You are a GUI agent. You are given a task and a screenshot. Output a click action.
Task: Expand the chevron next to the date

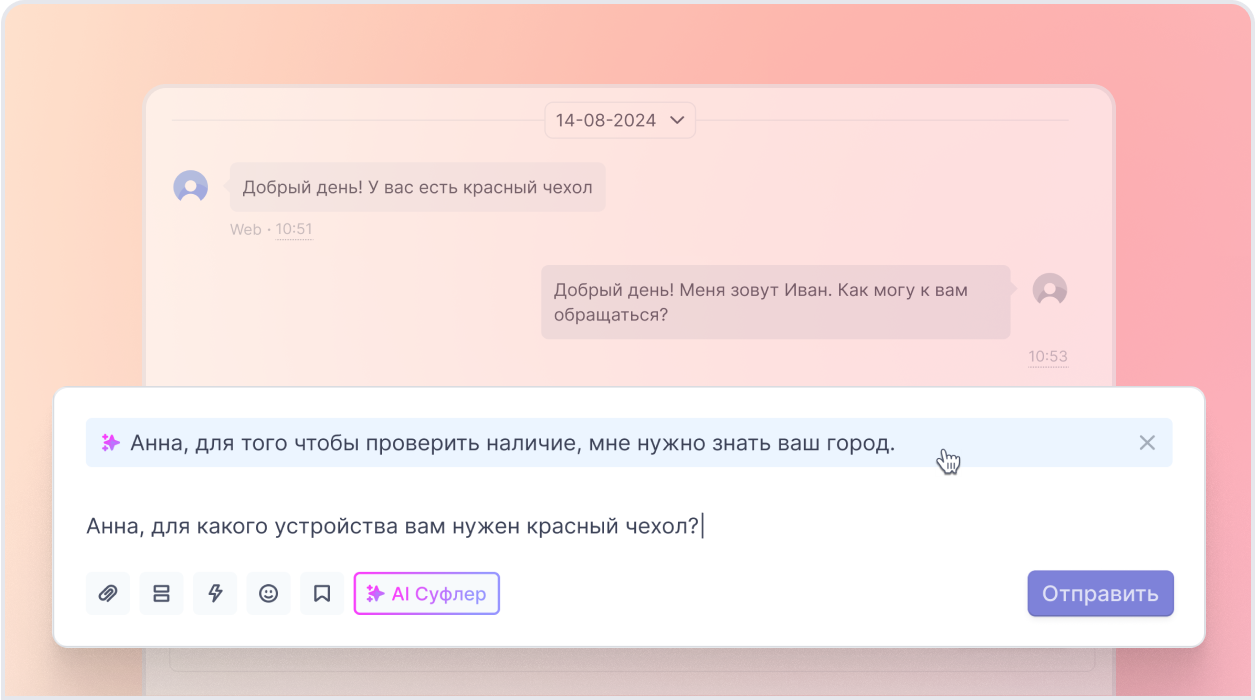677,120
